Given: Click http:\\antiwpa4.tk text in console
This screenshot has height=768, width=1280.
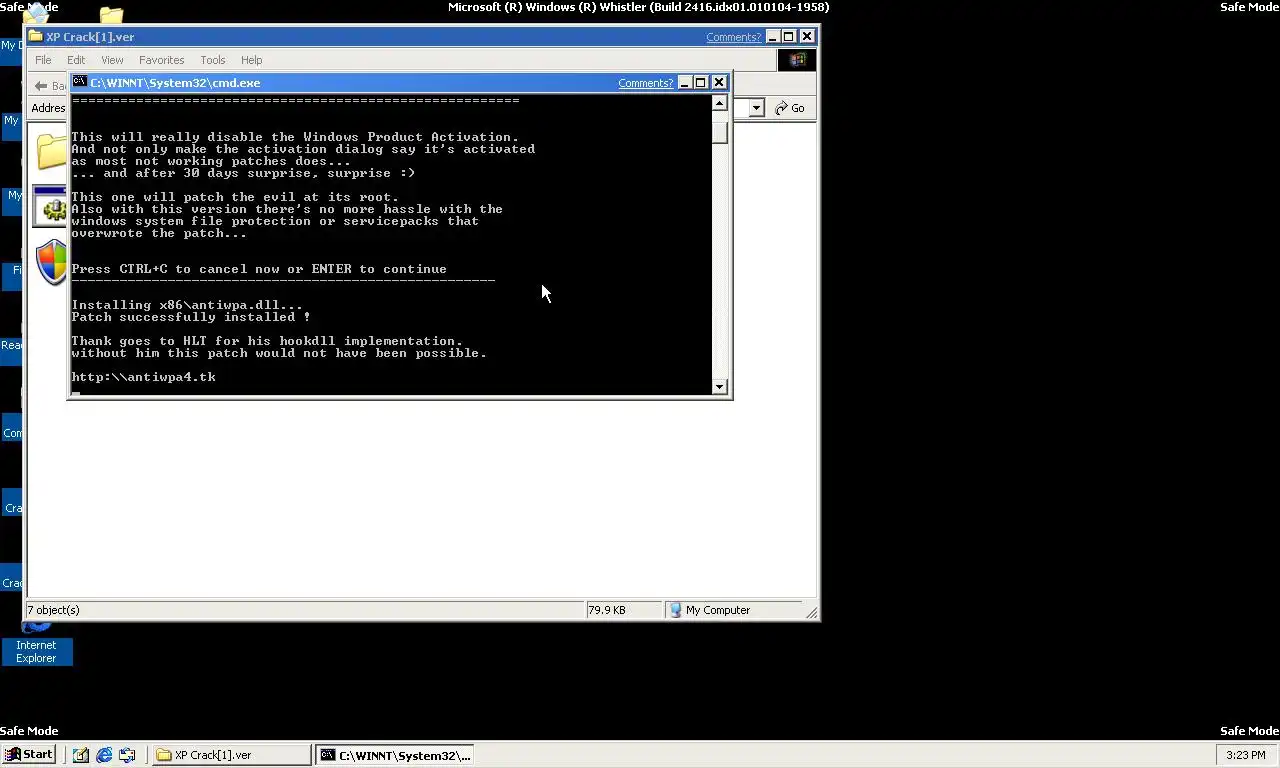Looking at the screenshot, I should [143, 377].
